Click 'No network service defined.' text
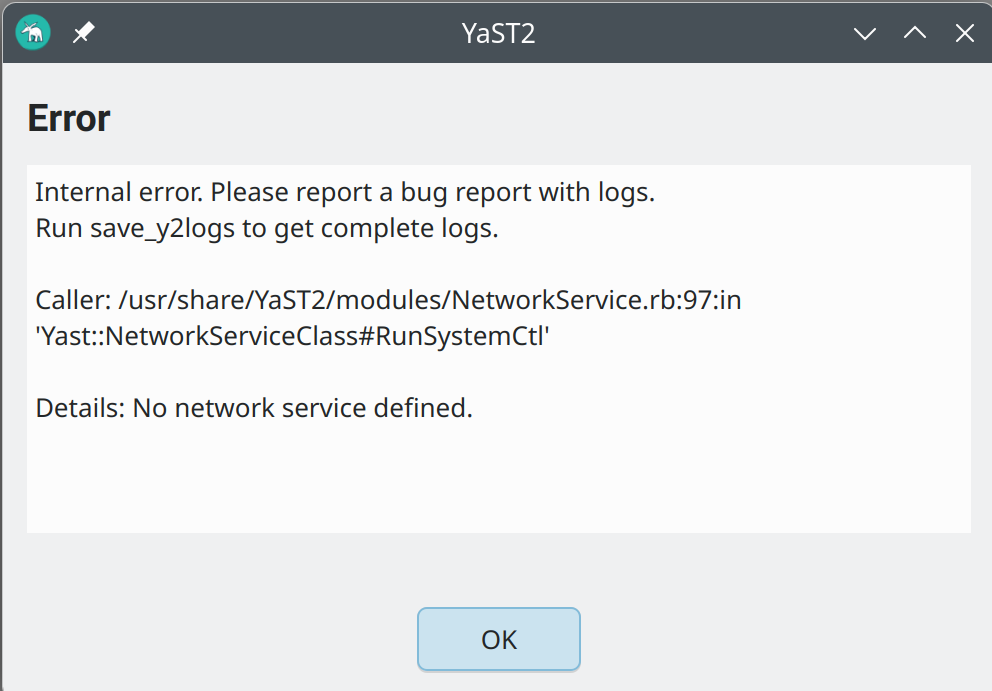This screenshot has width=992, height=691. point(302,408)
